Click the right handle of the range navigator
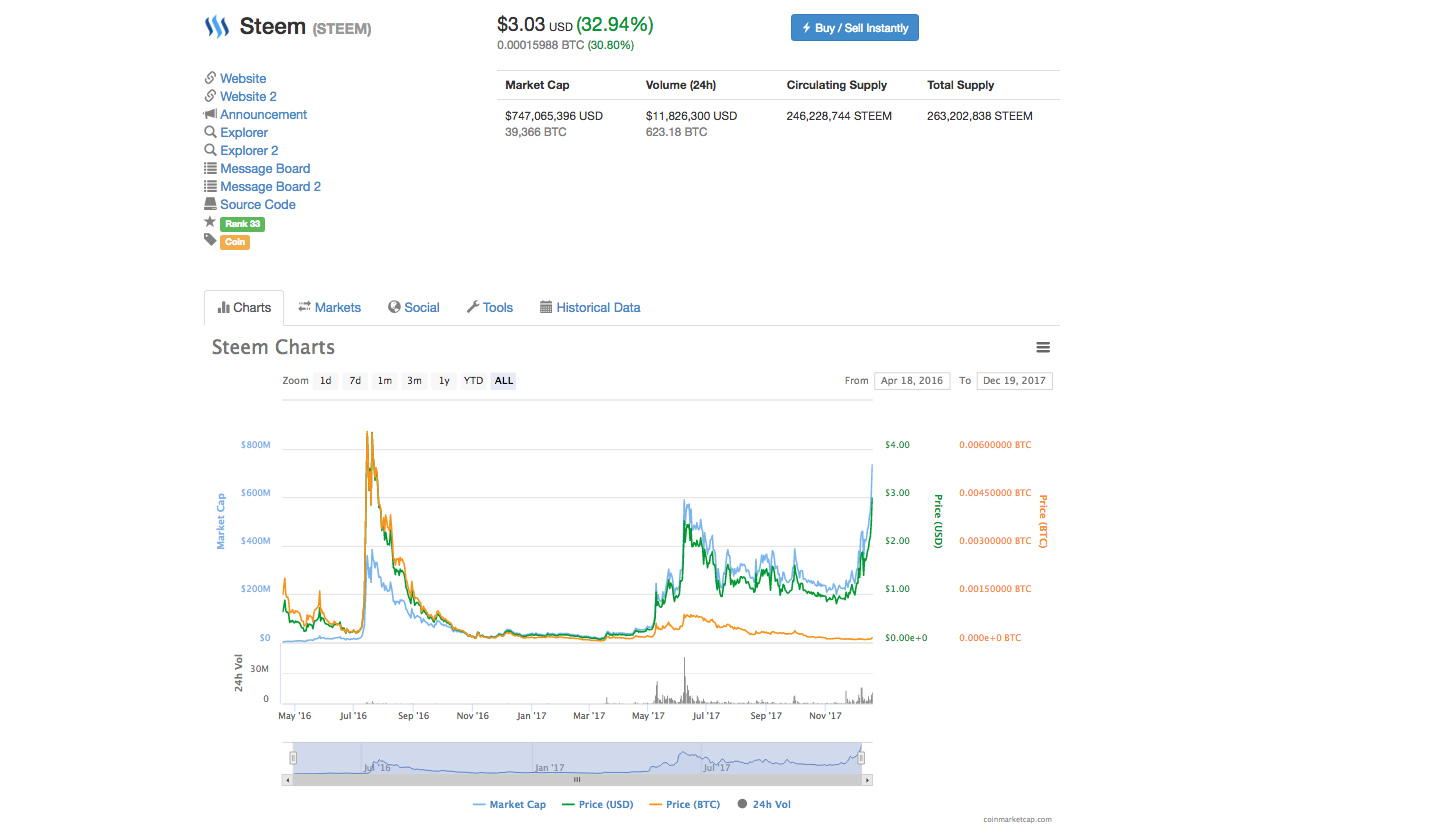Viewport: 1440px width, 826px height. point(861,758)
